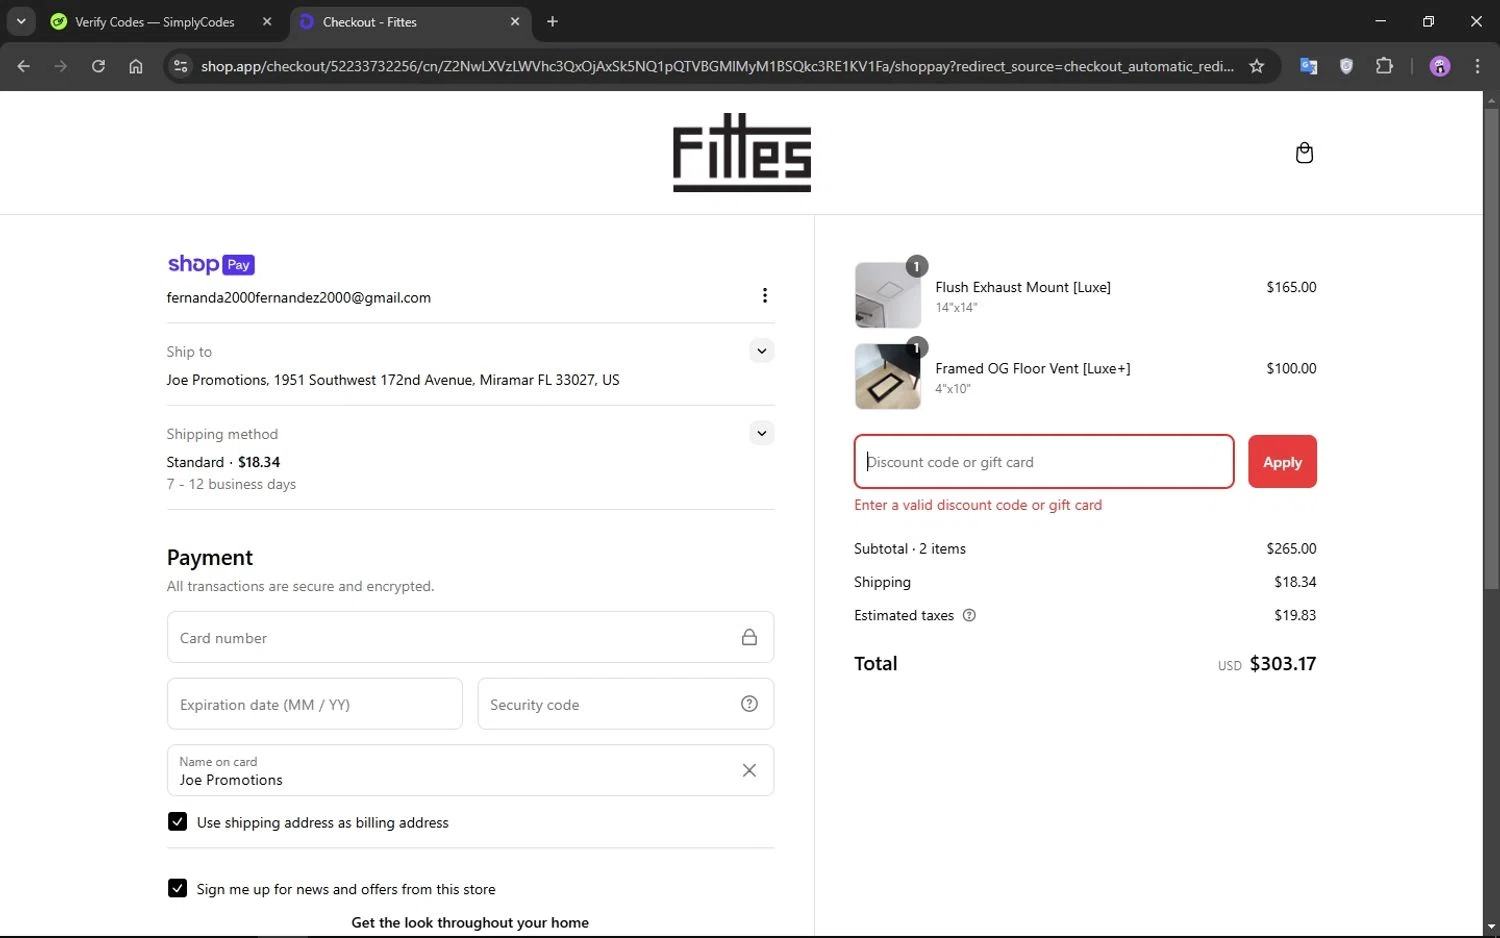Focus the Card number field

pos(470,637)
